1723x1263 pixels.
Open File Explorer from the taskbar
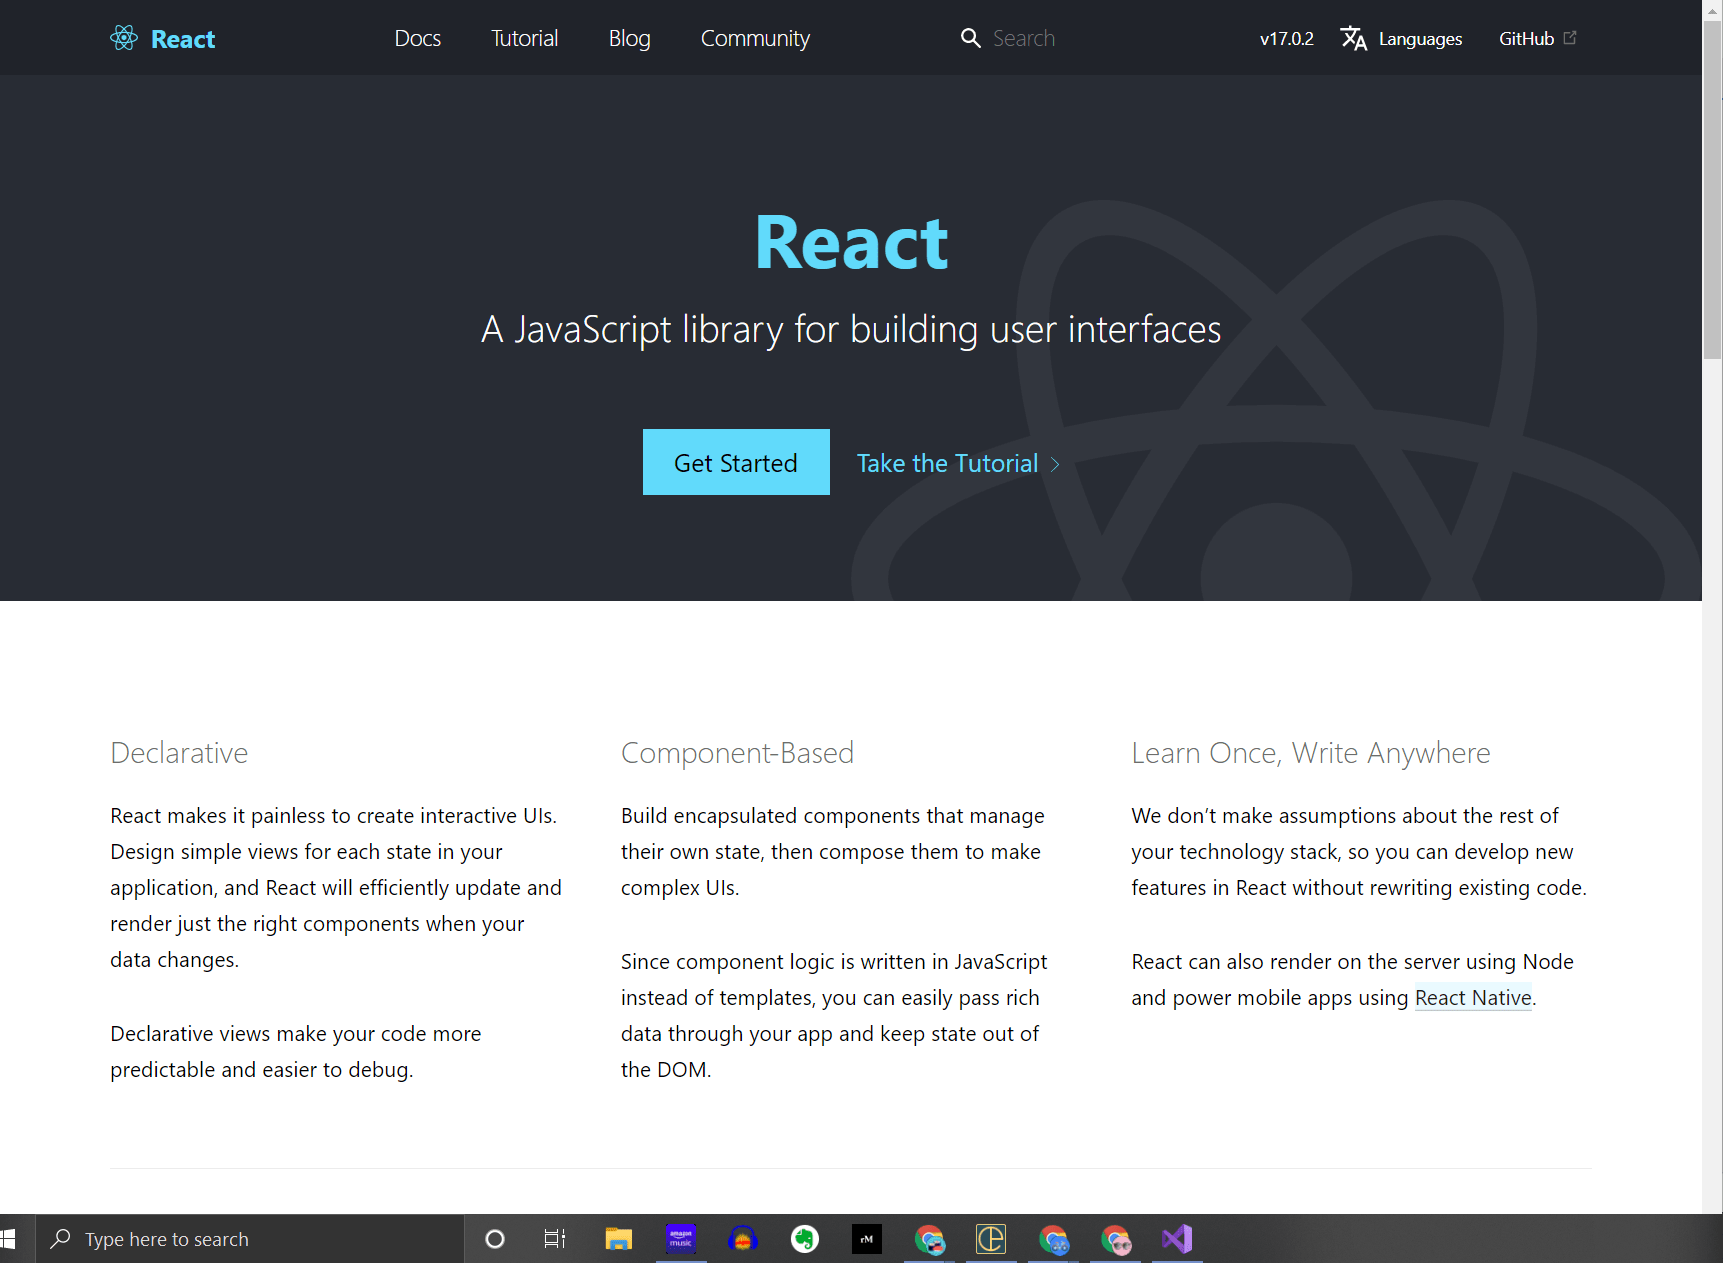tap(619, 1239)
